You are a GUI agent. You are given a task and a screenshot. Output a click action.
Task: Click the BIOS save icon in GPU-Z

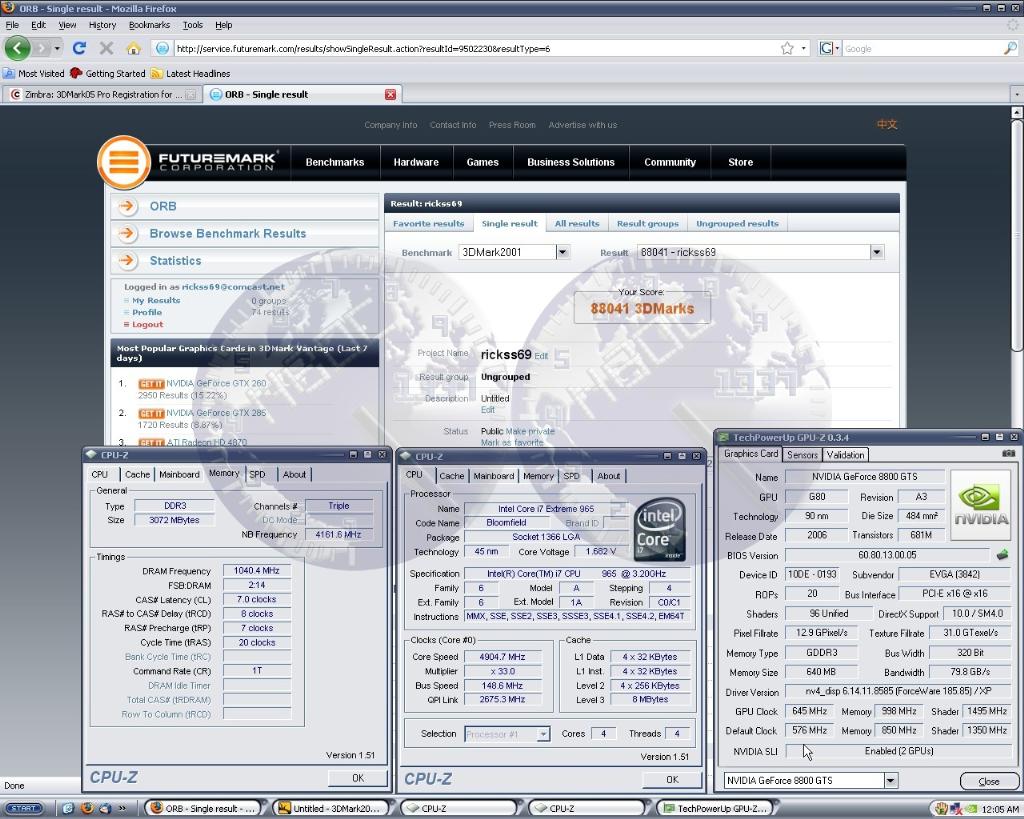pos(1002,555)
